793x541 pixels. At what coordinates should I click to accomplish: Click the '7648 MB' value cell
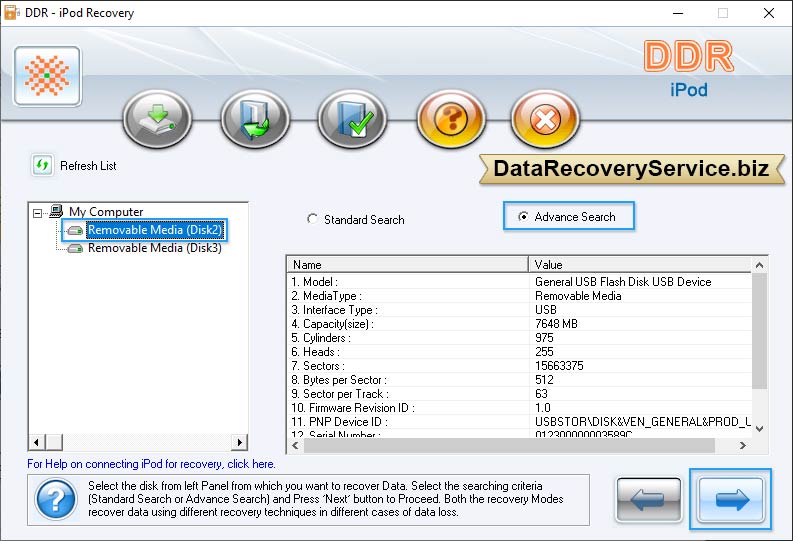point(556,324)
